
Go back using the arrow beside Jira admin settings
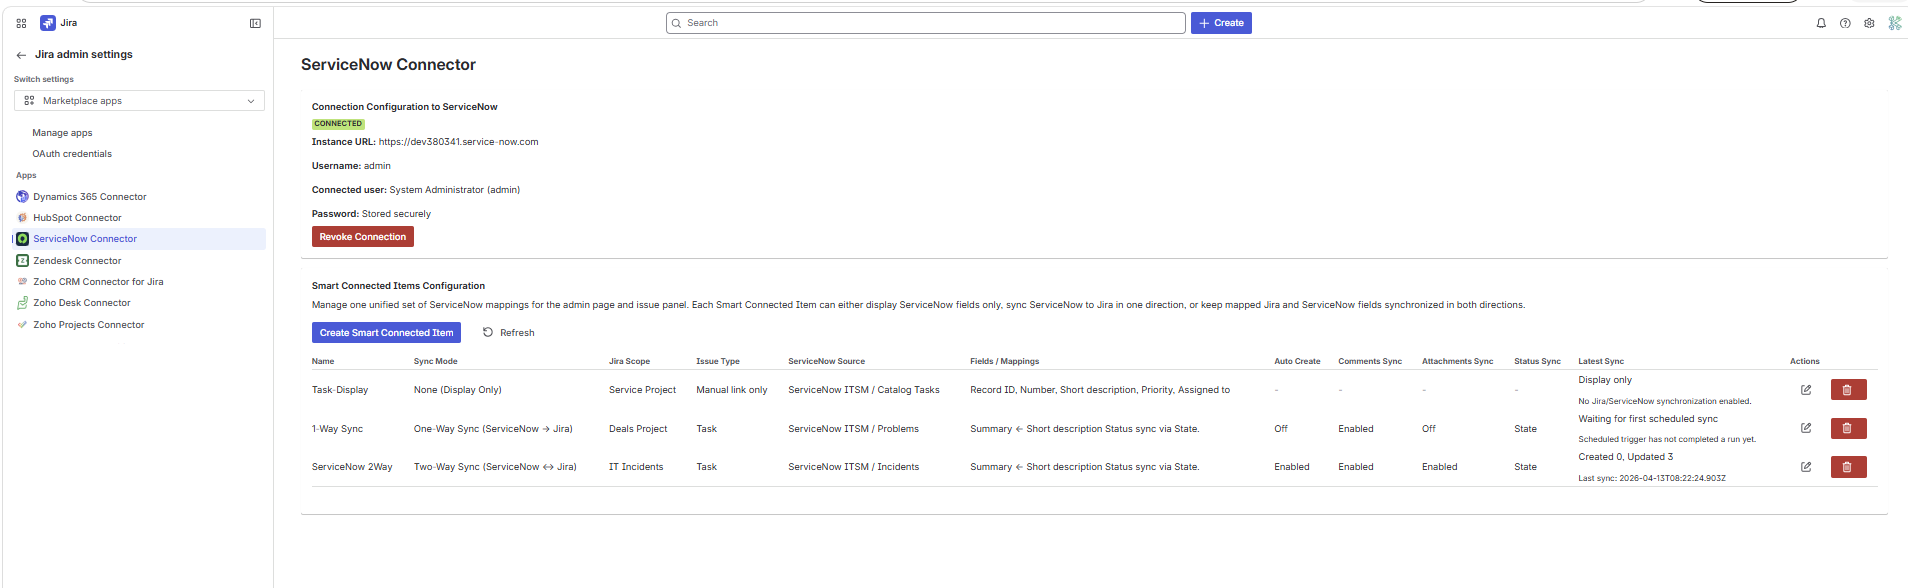point(21,55)
